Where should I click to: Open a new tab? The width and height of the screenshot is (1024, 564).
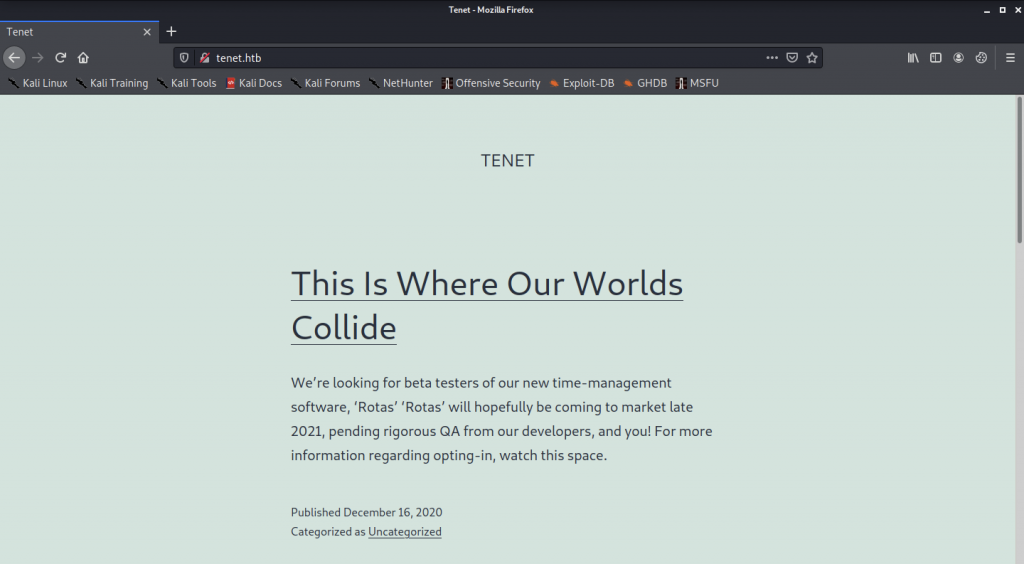click(171, 31)
